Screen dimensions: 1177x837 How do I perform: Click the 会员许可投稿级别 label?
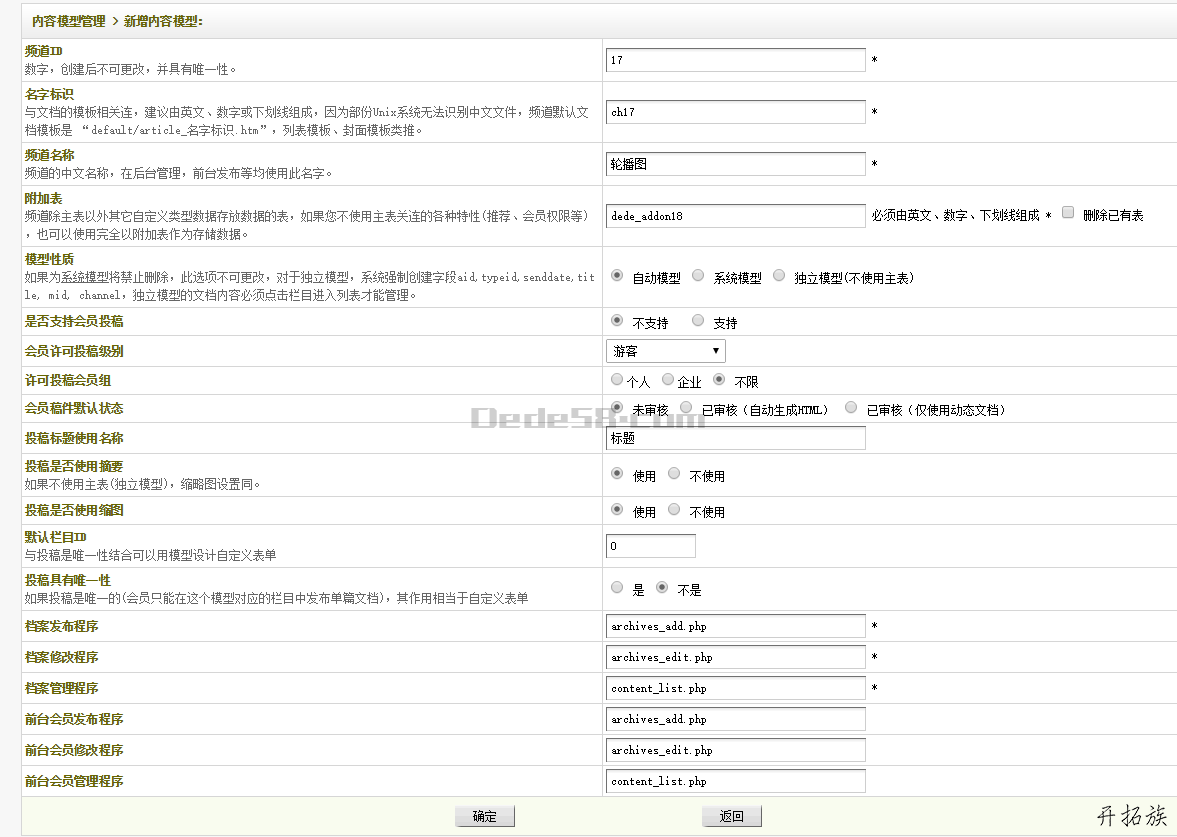(x=74, y=351)
